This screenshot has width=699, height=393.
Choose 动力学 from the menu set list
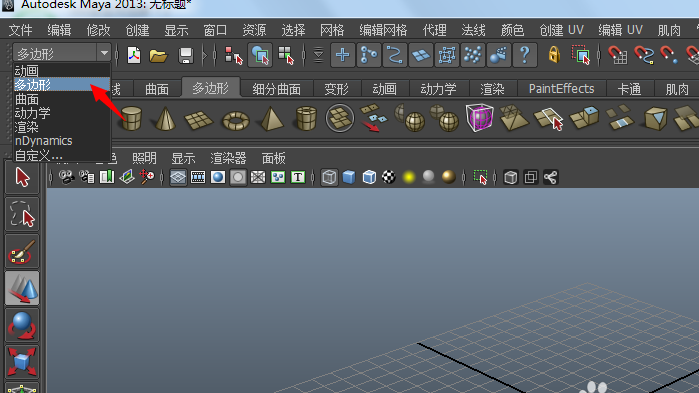62,113
